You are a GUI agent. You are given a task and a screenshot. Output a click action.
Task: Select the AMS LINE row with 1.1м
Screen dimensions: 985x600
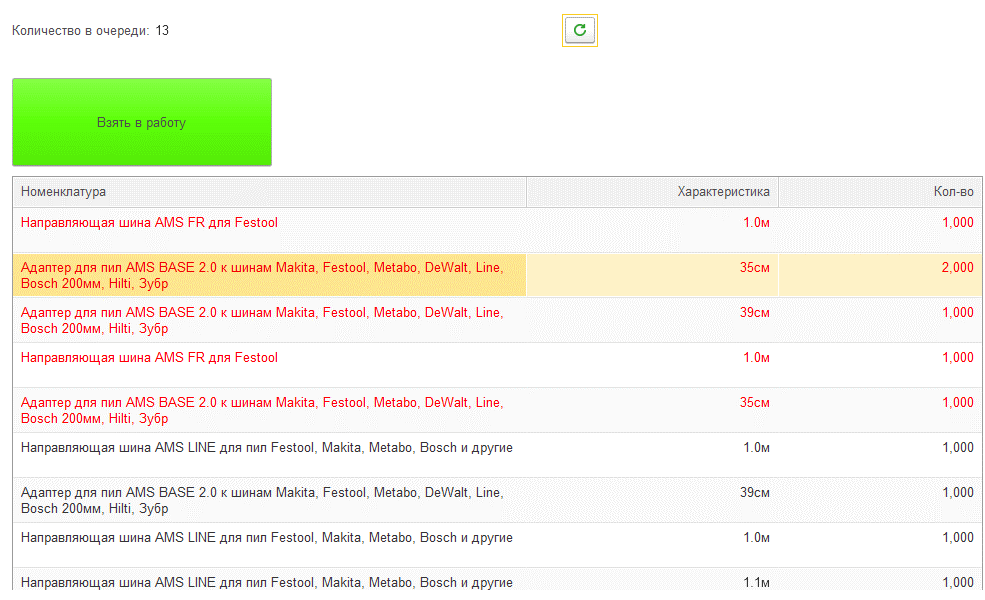[x=267, y=582]
